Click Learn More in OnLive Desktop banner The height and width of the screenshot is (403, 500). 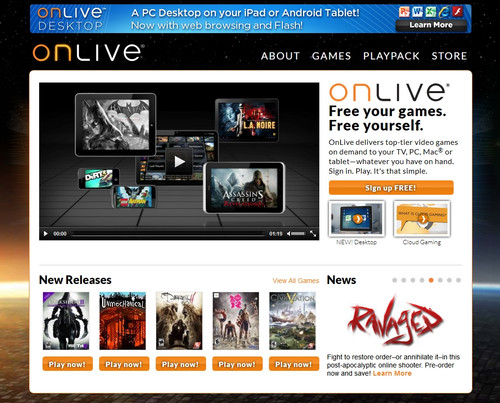[x=431, y=25]
